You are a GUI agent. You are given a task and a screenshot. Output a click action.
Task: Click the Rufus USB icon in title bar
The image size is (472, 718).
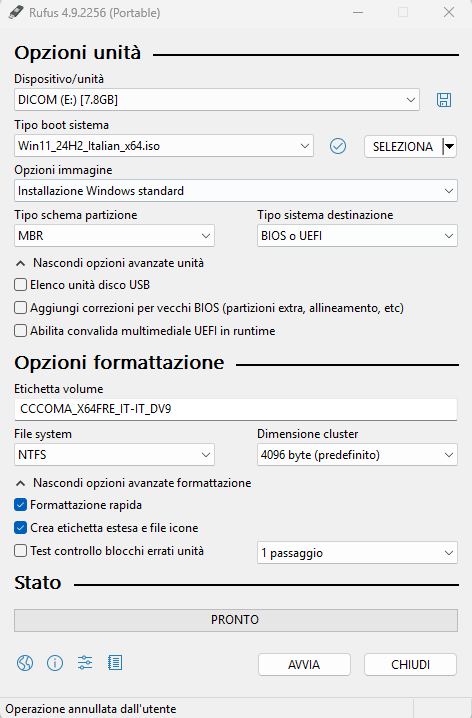[x=16, y=12]
